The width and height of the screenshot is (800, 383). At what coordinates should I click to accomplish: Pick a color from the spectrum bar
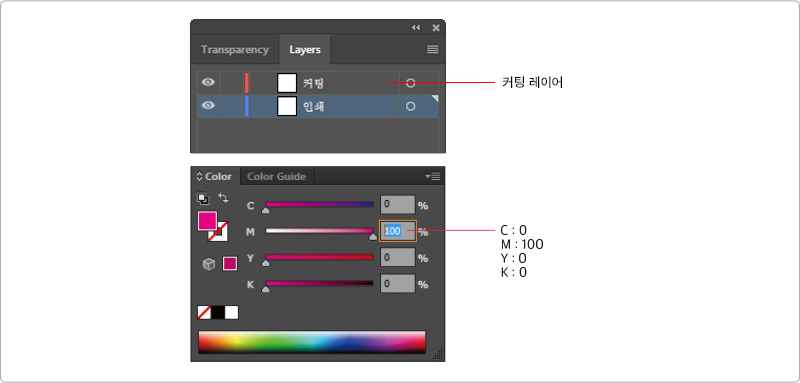point(312,342)
